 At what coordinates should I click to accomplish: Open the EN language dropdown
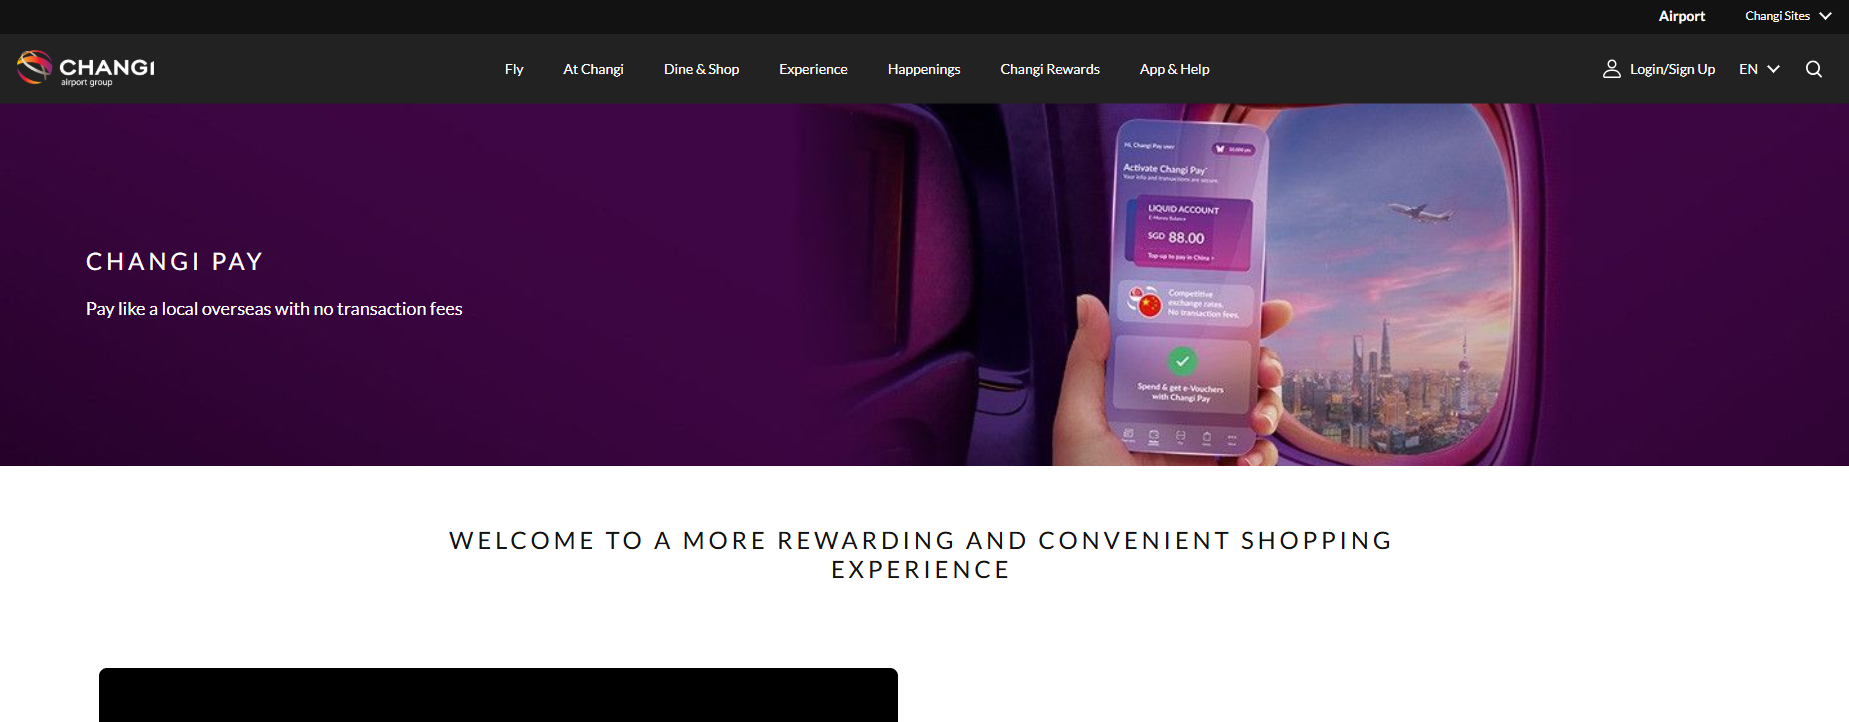pyautogui.click(x=1760, y=69)
